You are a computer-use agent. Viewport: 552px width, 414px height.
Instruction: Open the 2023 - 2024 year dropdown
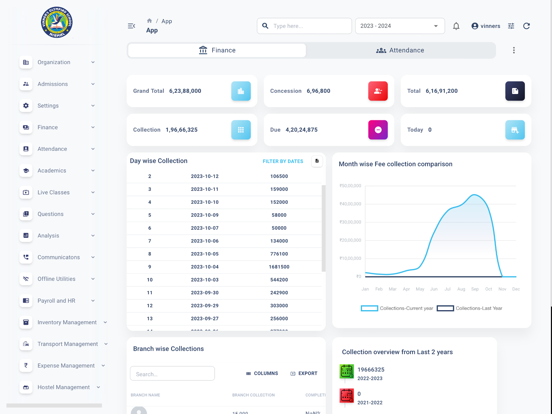[400, 26]
